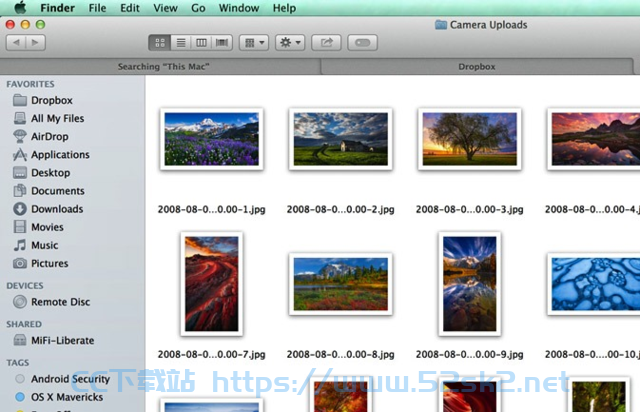
Task: Minimize the window with yellow button
Action: coord(25,24)
